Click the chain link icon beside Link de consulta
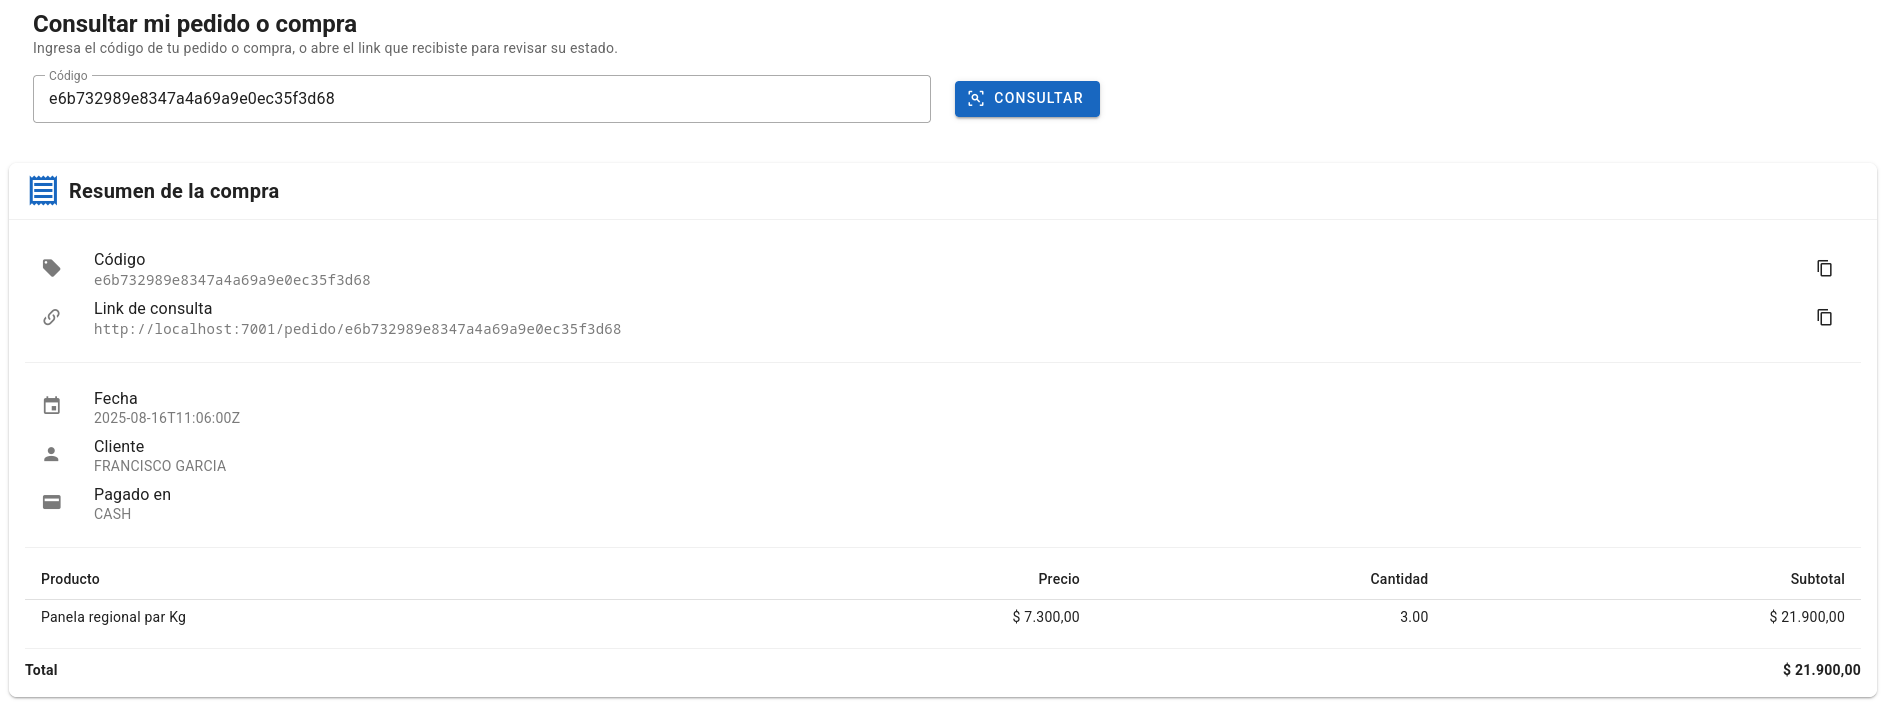Viewport: 1899px width, 725px height. [x=52, y=317]
